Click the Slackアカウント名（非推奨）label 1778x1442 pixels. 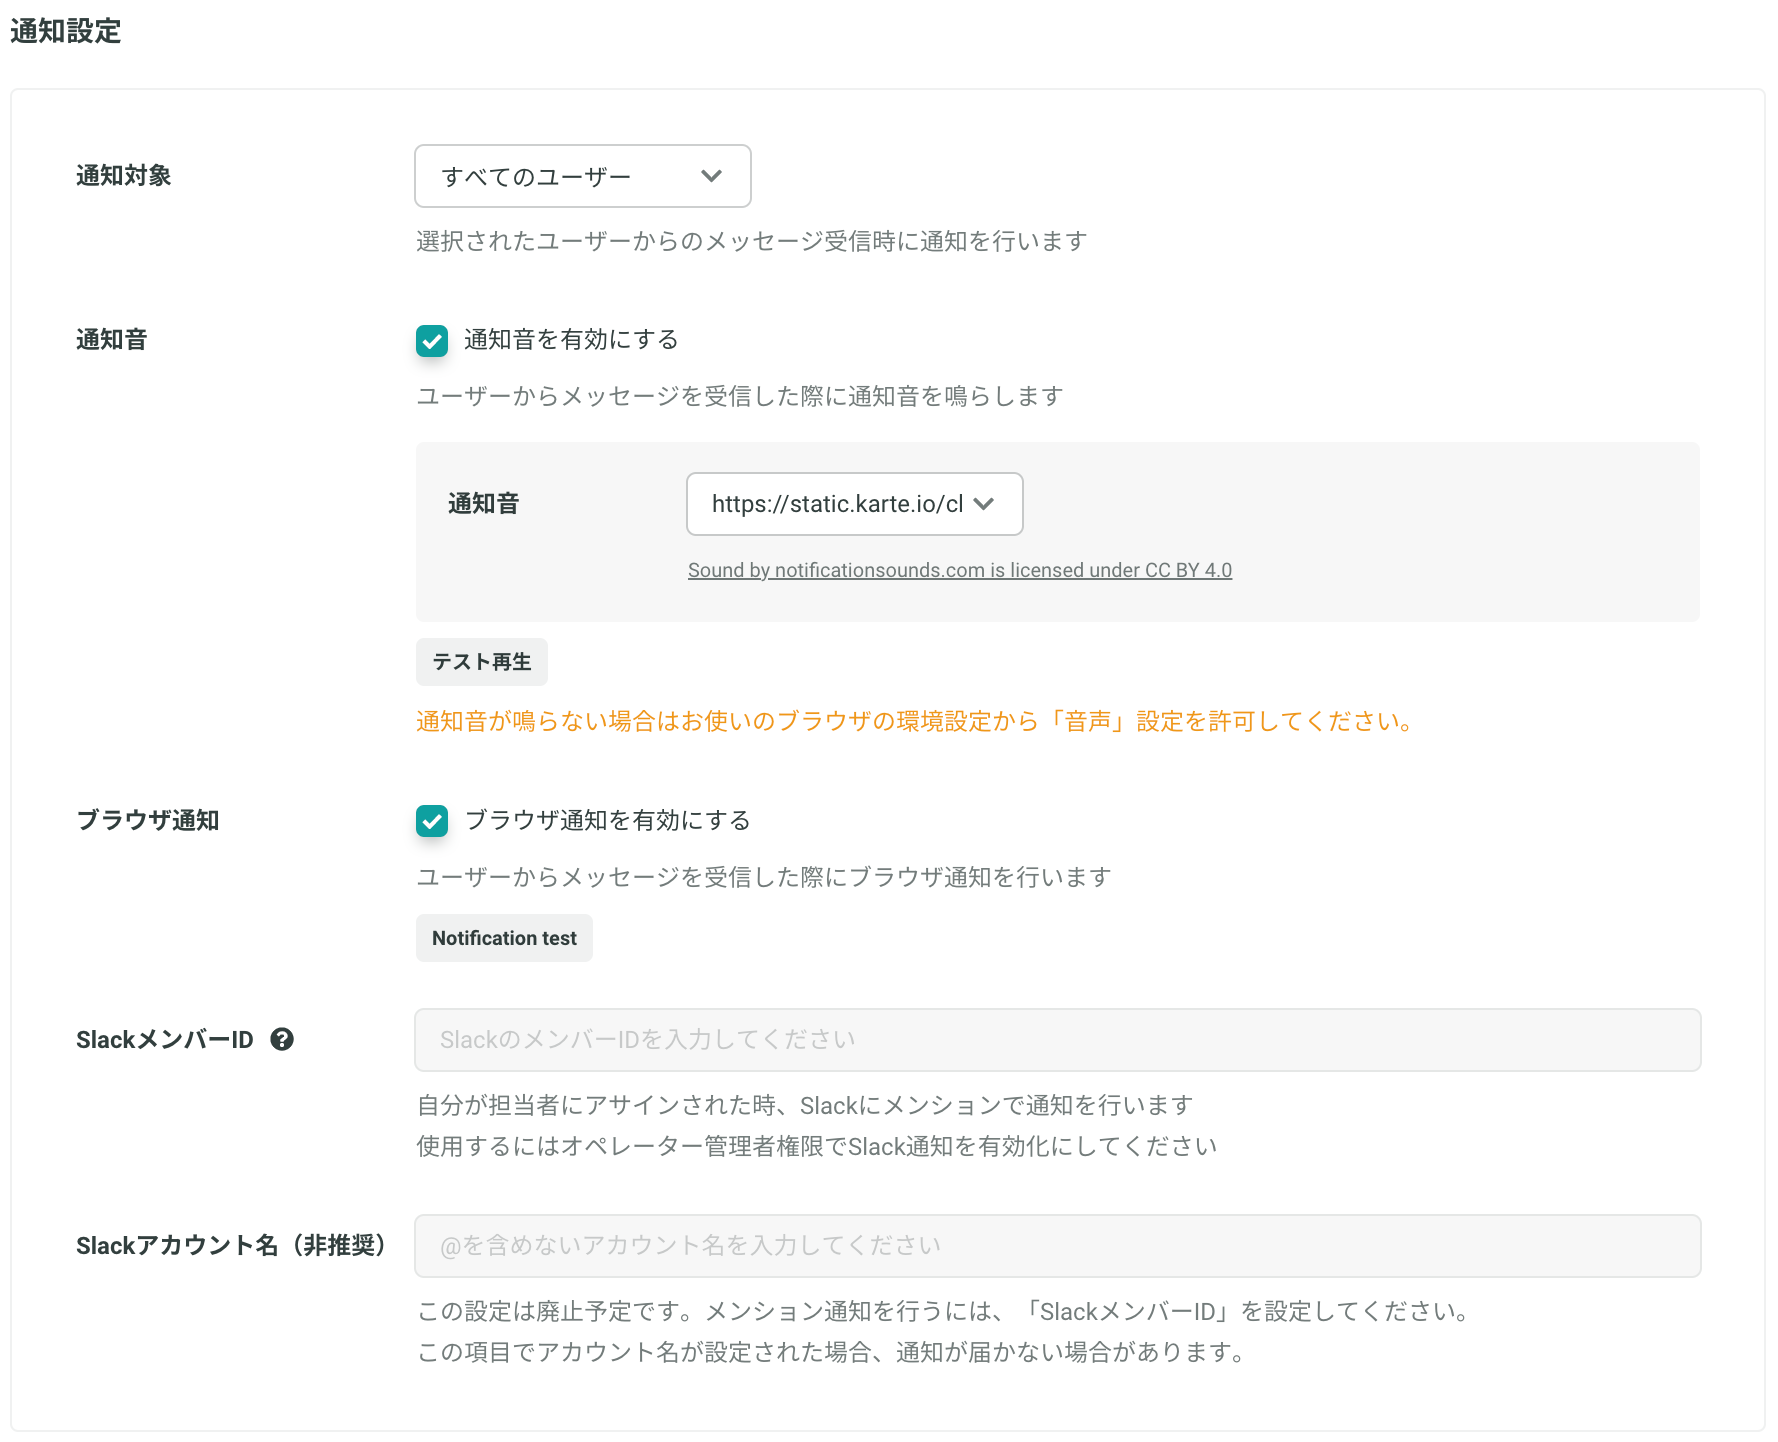[x=231, y=1245]
